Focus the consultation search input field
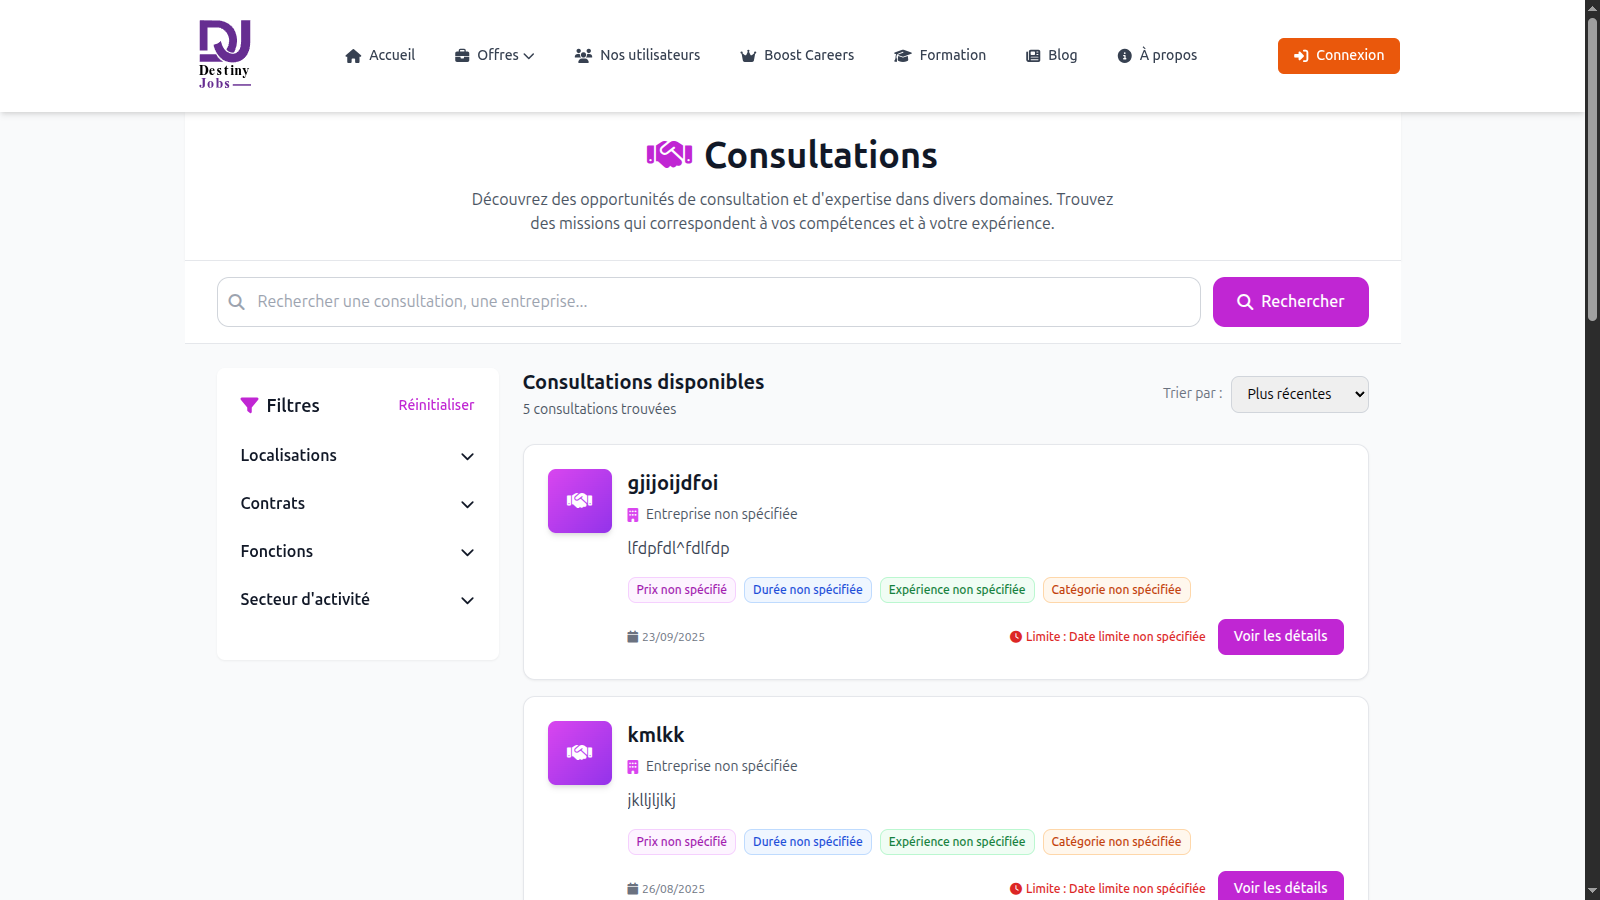The image size is (1600, 900). tap(720, 302)
